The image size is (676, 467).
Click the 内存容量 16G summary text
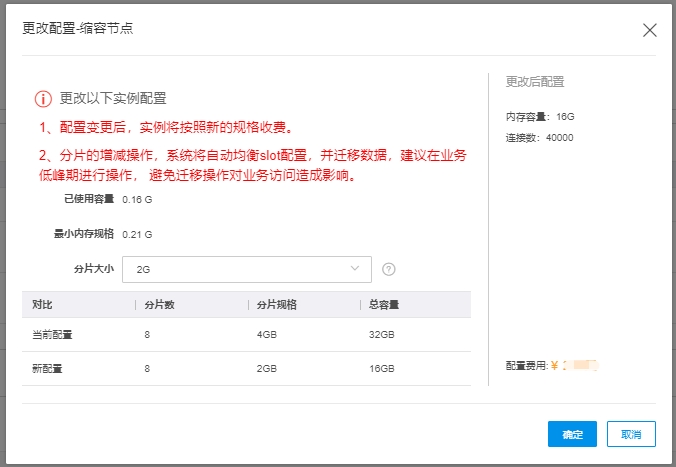point(540,117)
